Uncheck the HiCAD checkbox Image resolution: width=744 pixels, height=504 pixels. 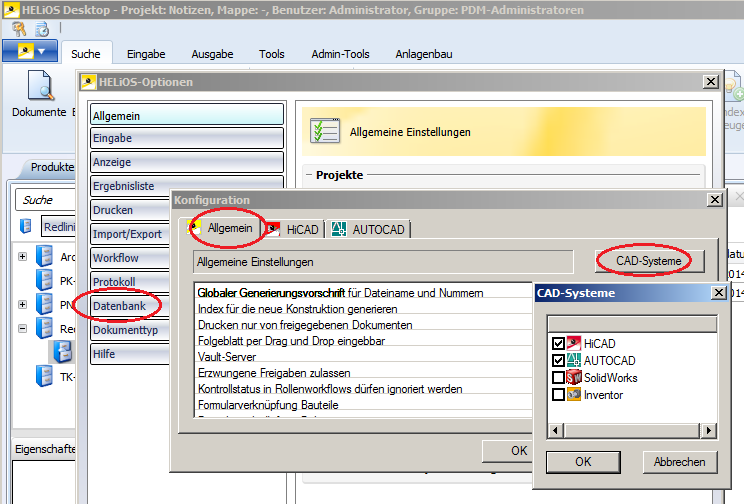tap(558, 343)
